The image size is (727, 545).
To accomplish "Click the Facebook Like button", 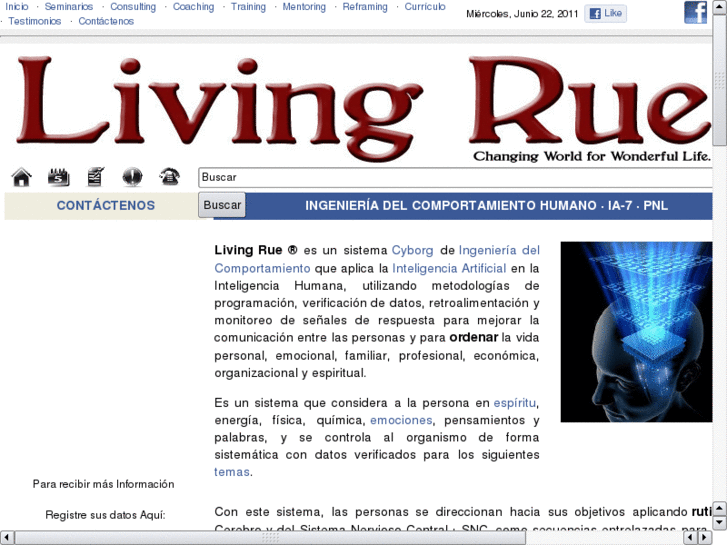I will coord(606,13).
